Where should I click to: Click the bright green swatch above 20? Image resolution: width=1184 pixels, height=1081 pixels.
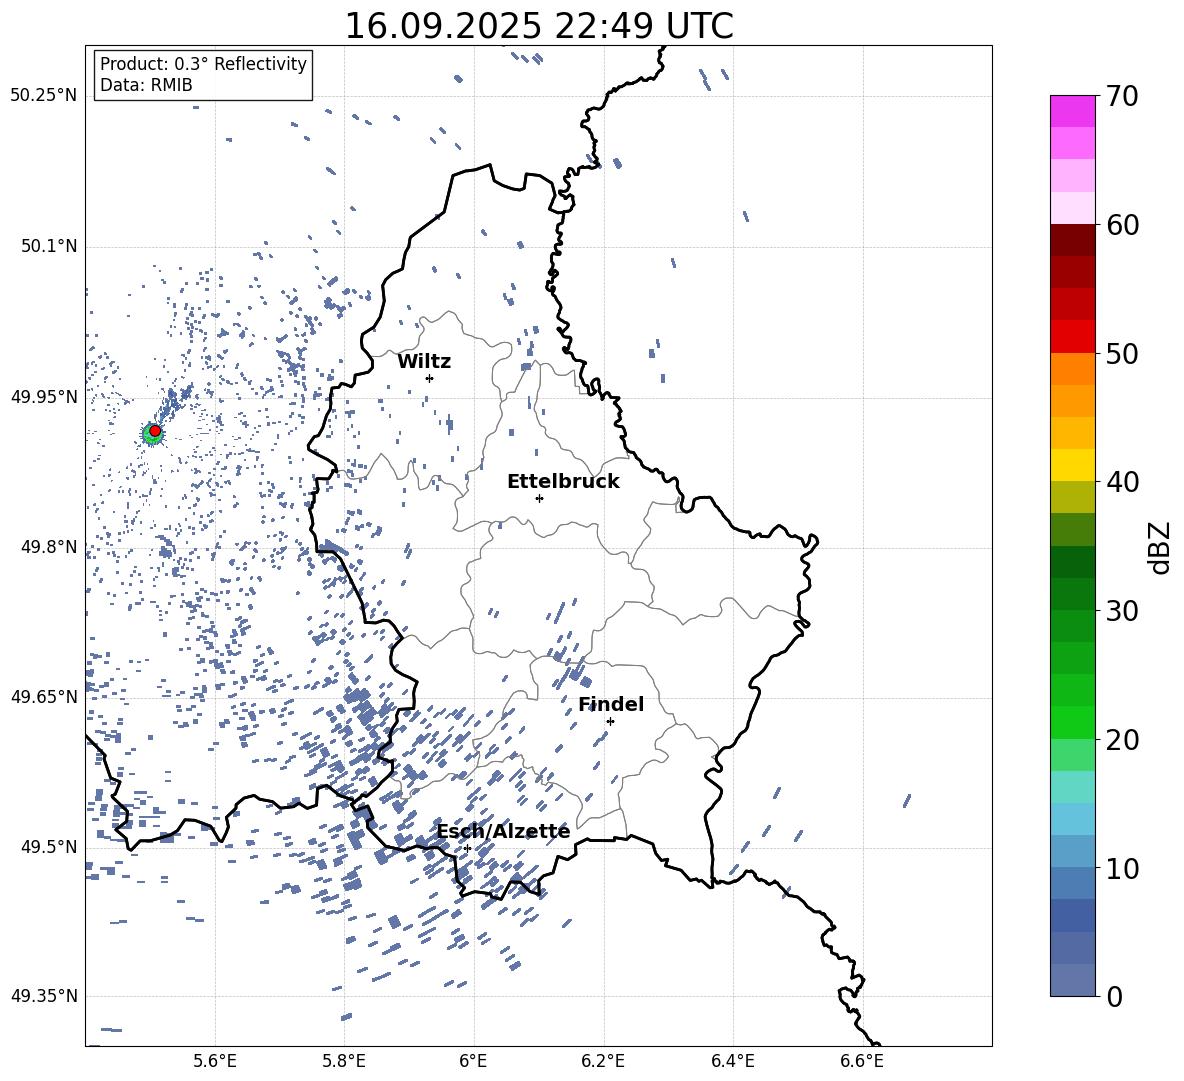[1072, 723]
